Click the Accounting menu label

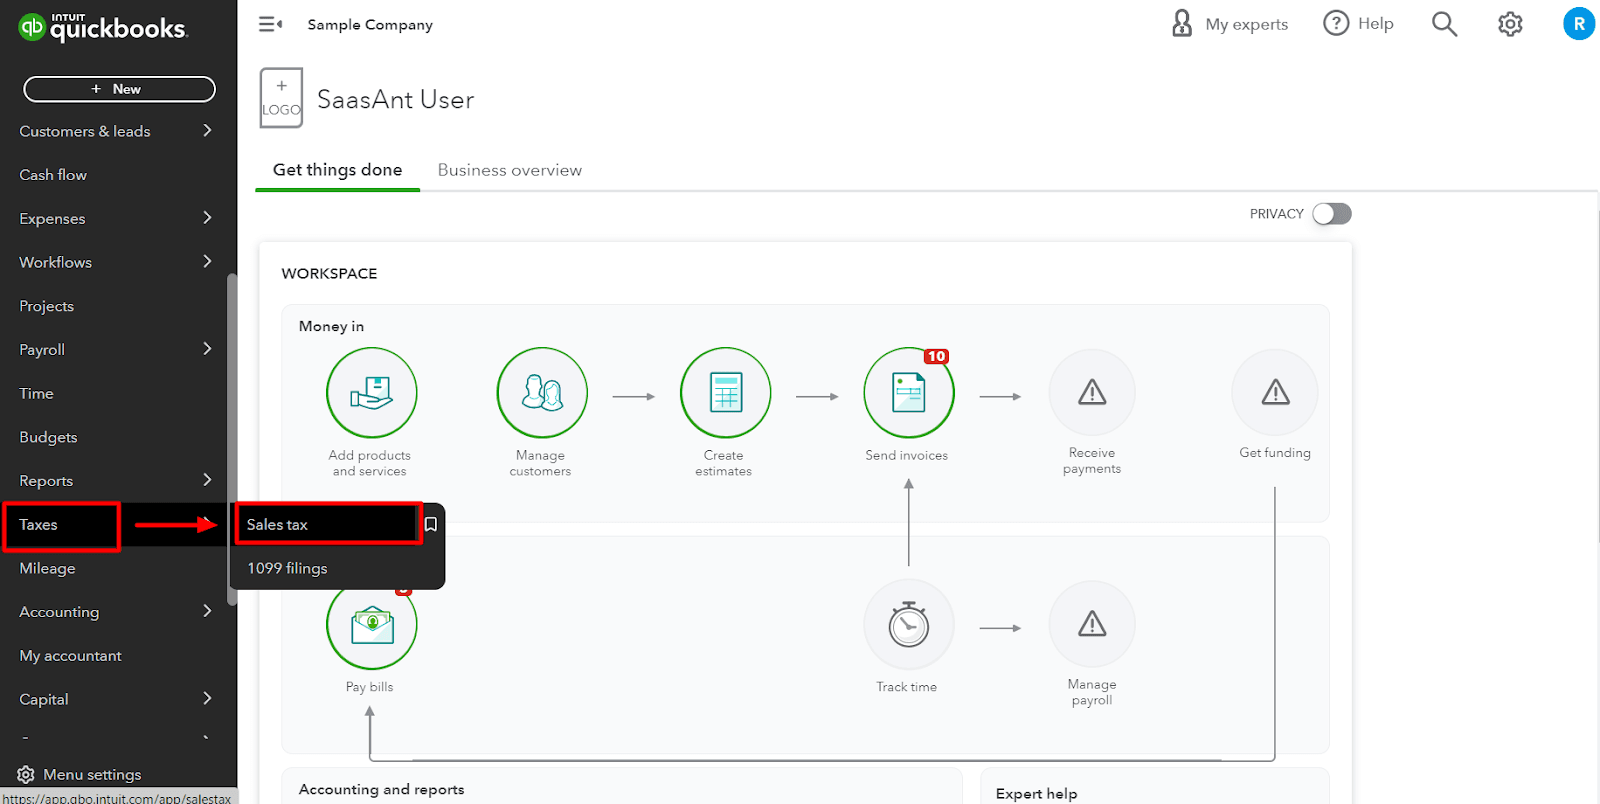[59, 612]
